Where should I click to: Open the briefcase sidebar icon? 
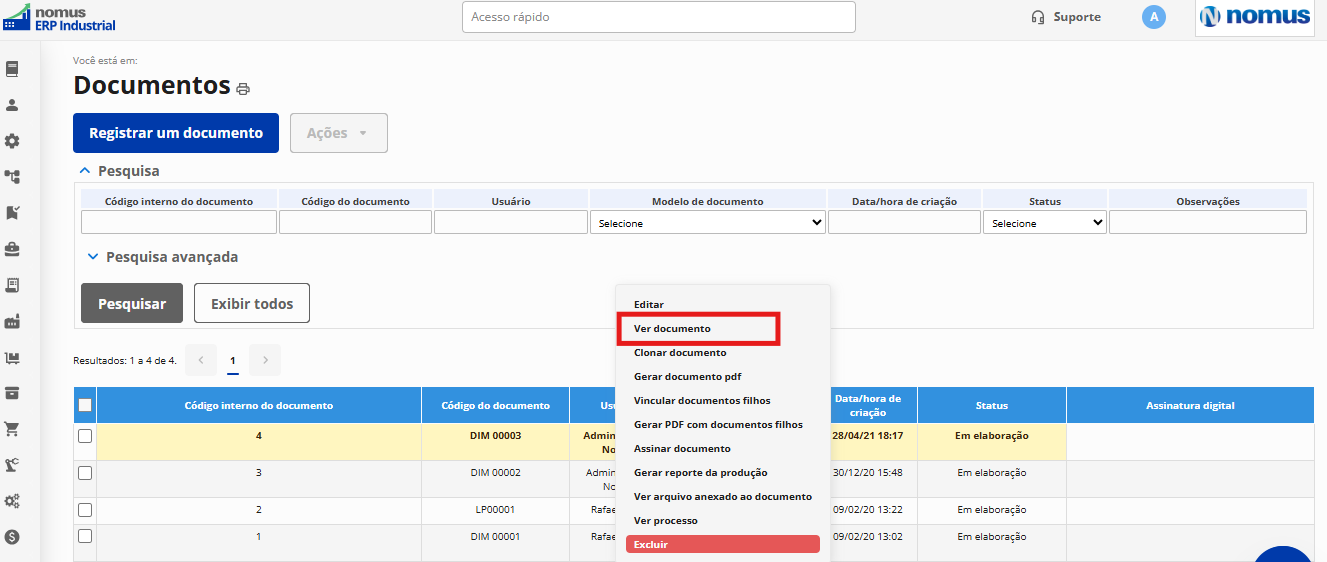pyautogui.click(x=13, y=248)
